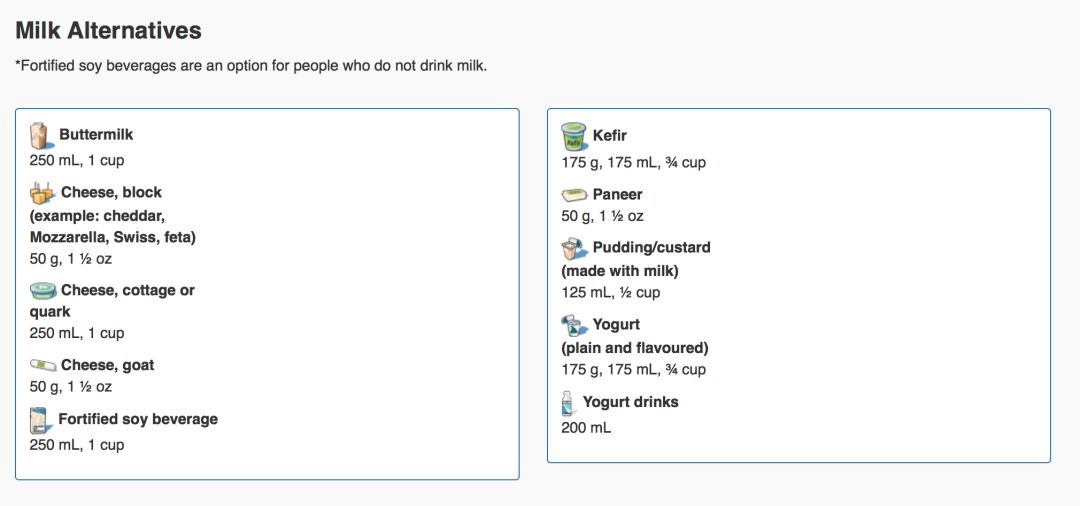Screen dimensions: 1080x506
Task: Select the fortified soy beverage carton icon
Action: pyautogui.click(x=40, y=420)
